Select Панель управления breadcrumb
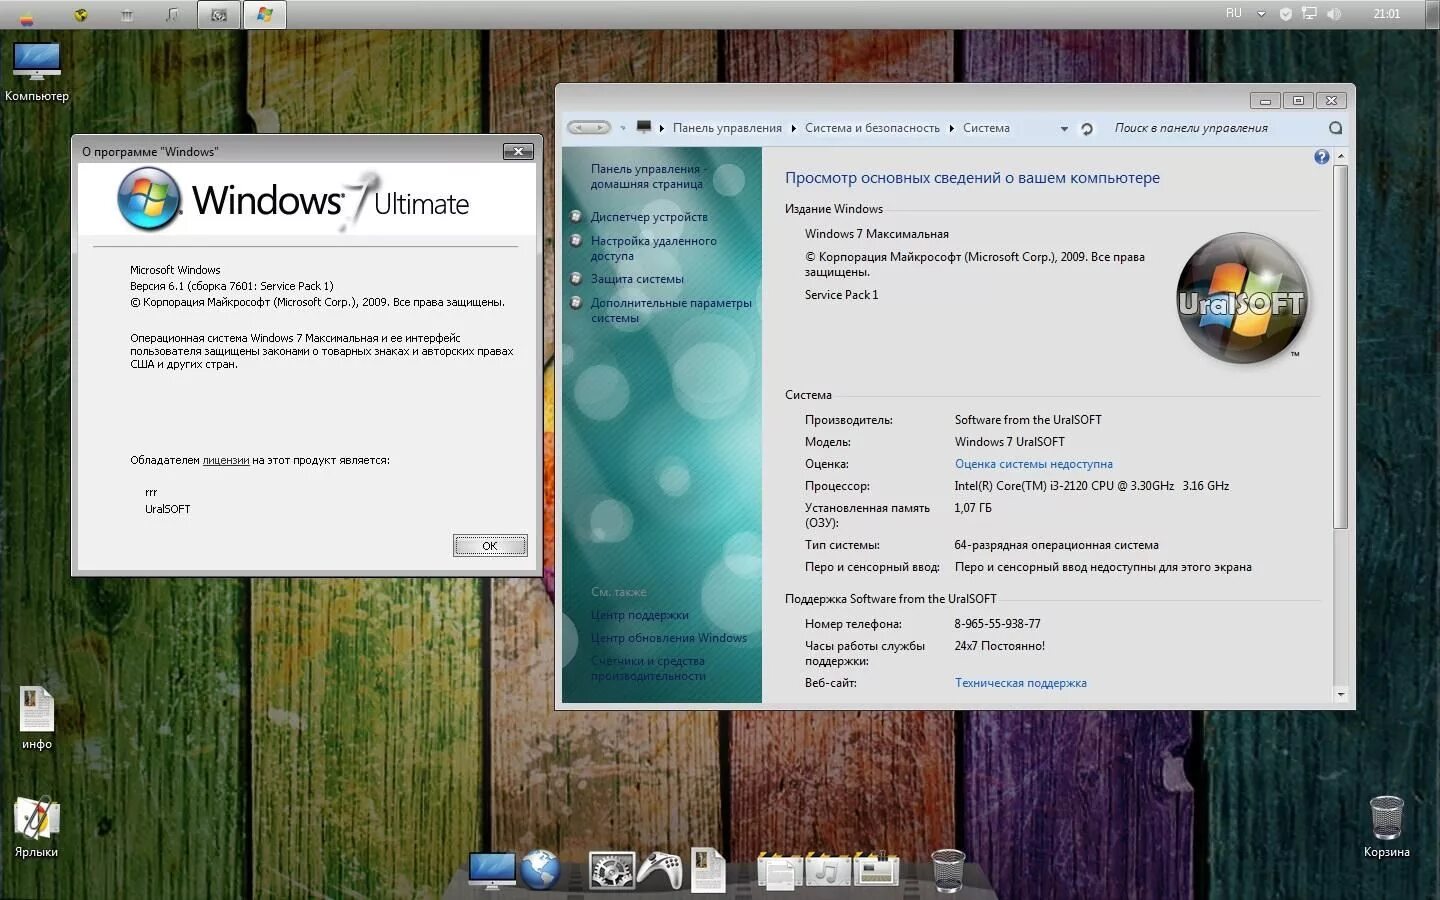 [727, 128]
